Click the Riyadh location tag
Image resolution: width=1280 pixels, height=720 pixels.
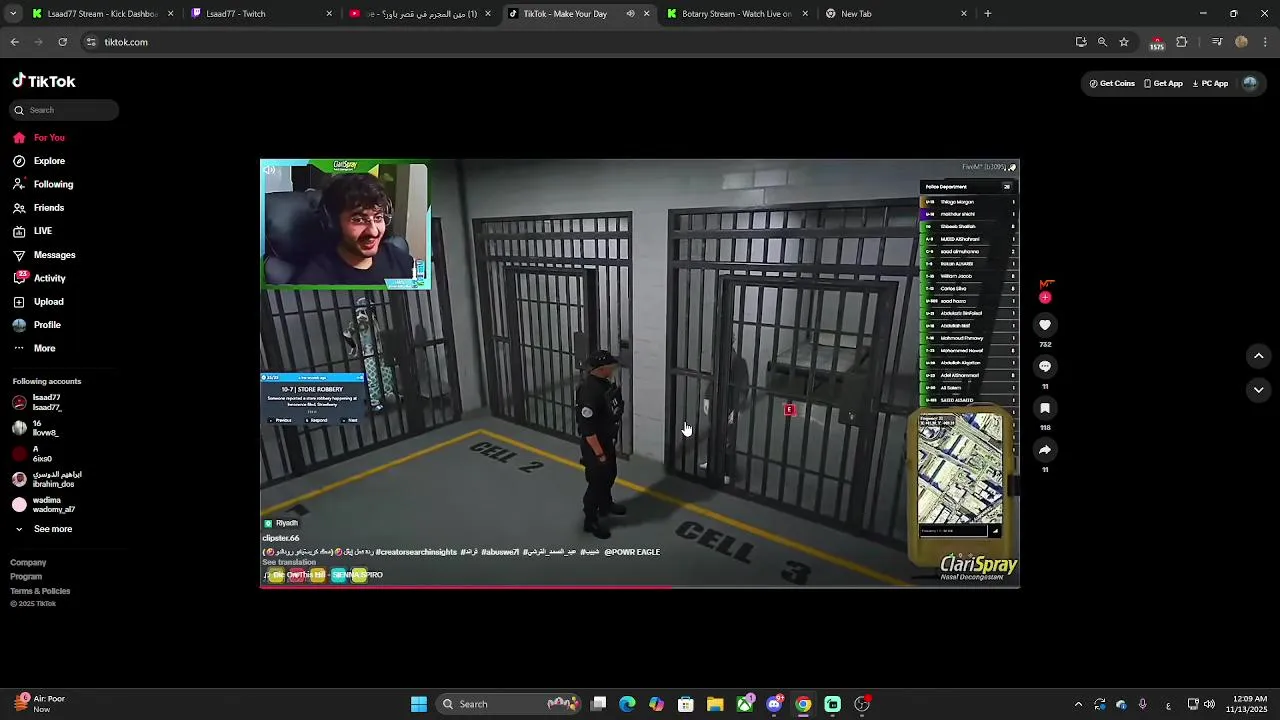tap(281, 523)
